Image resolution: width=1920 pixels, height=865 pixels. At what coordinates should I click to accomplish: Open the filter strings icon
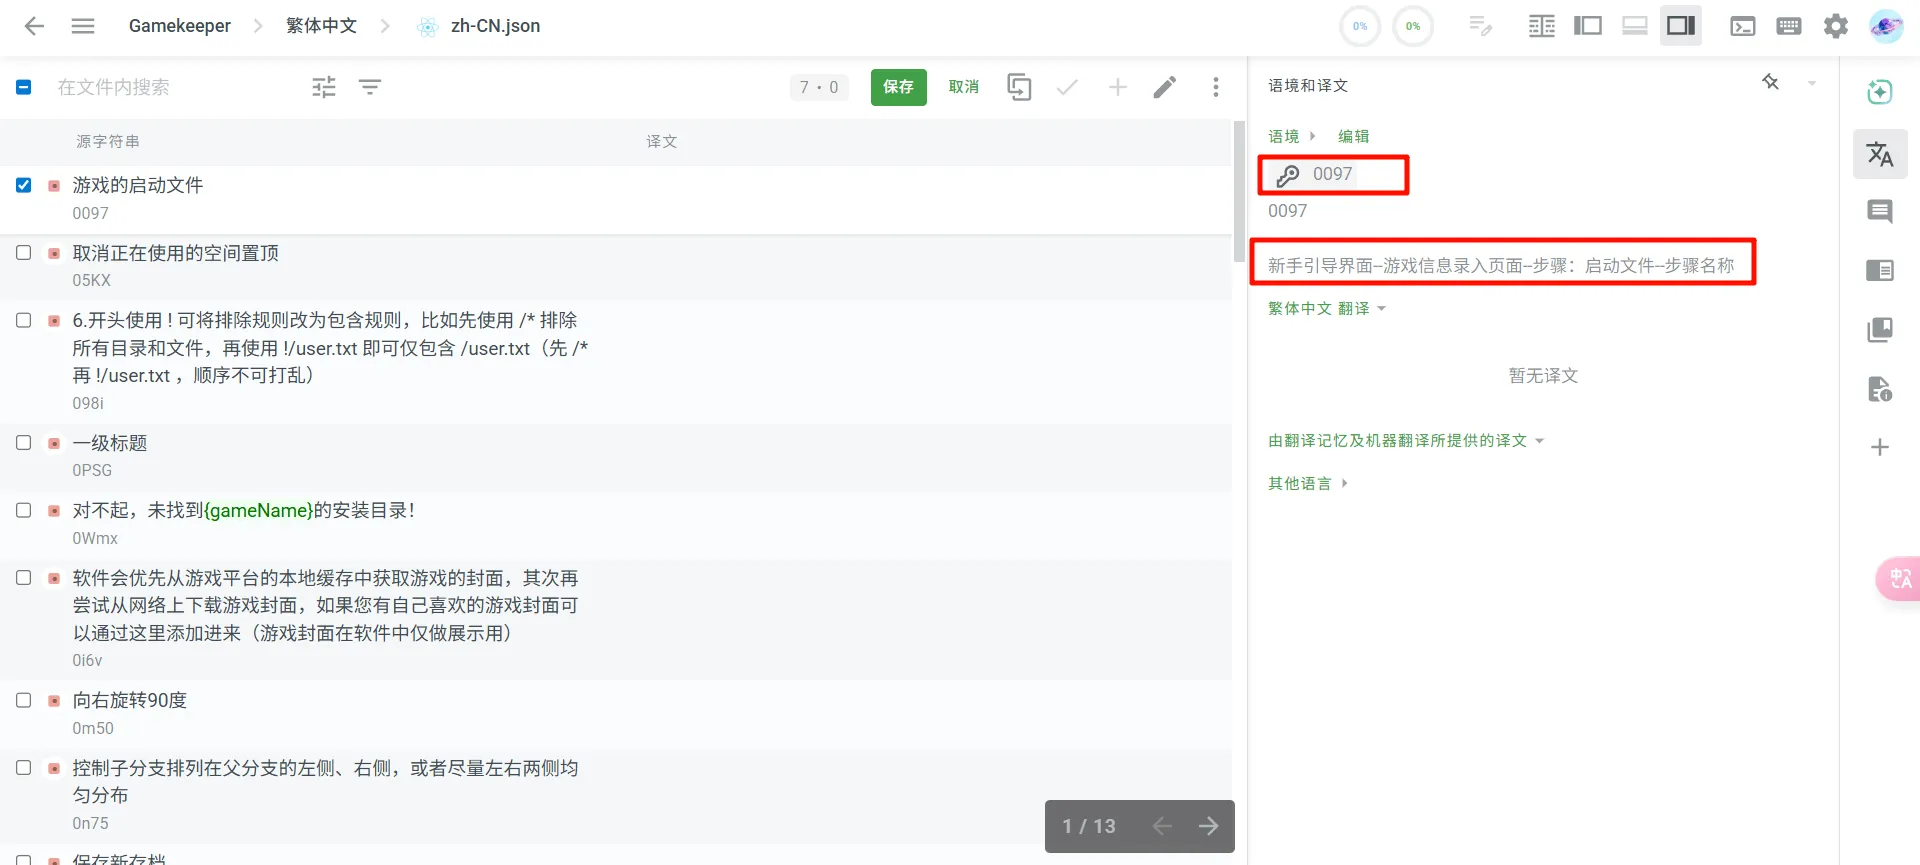[370, 87]
